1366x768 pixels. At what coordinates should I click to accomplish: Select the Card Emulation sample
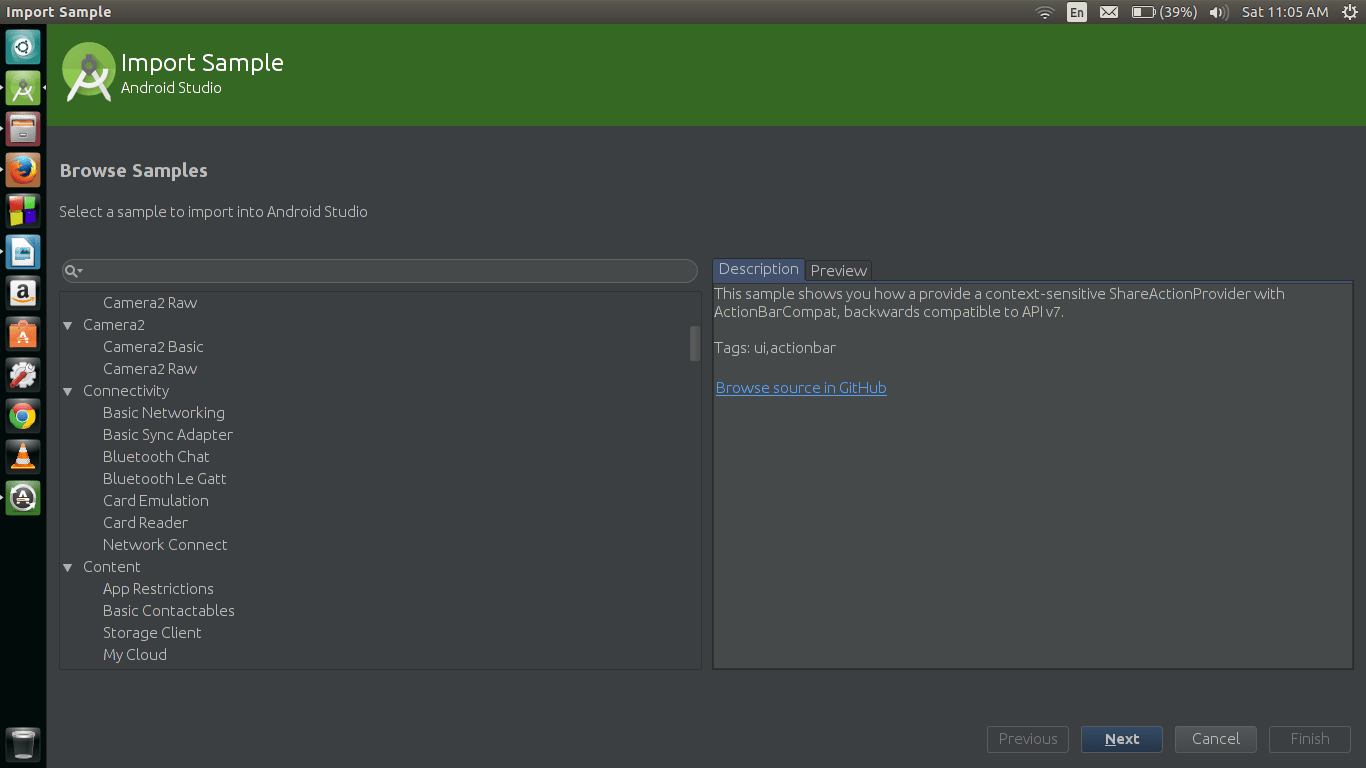click(156, 501)
